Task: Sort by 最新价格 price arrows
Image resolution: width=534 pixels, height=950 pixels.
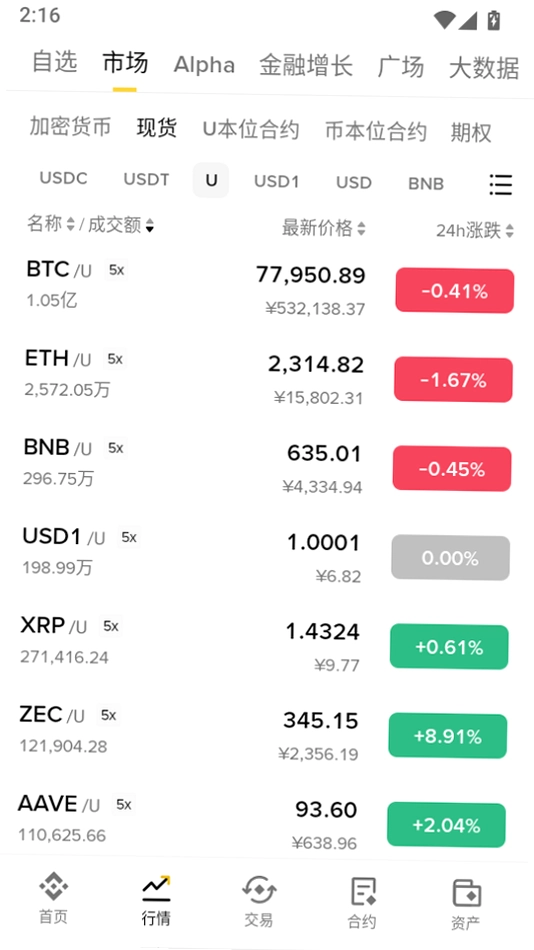Action: coord(361,228)
